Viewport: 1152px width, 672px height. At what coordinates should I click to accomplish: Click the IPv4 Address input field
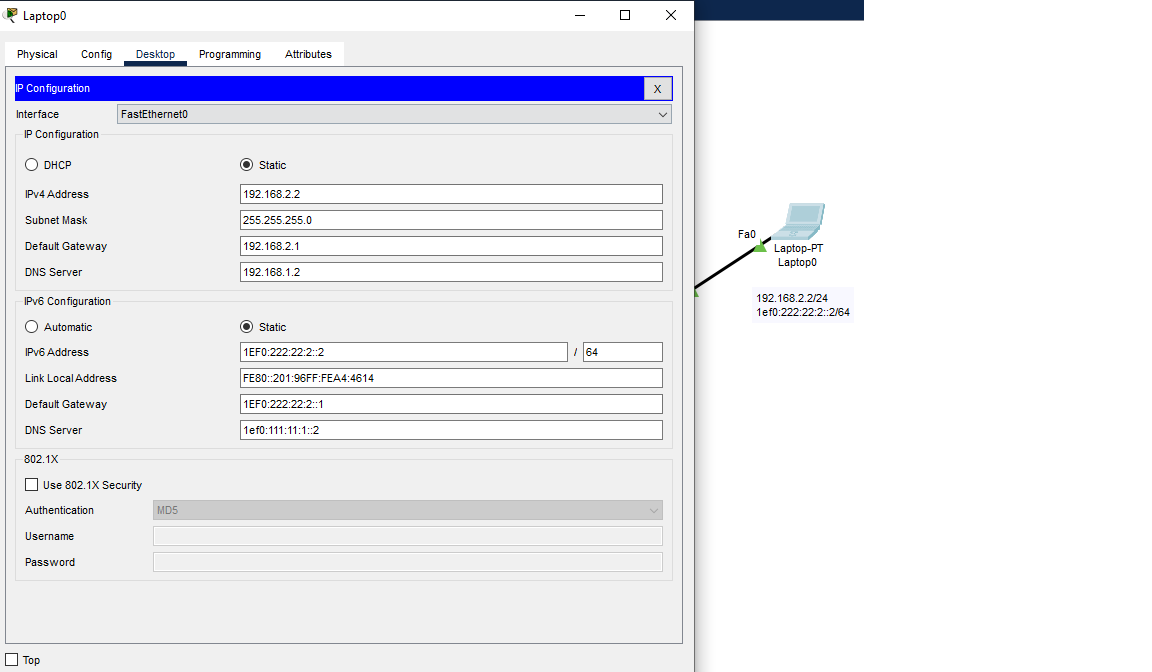point(450,193)
